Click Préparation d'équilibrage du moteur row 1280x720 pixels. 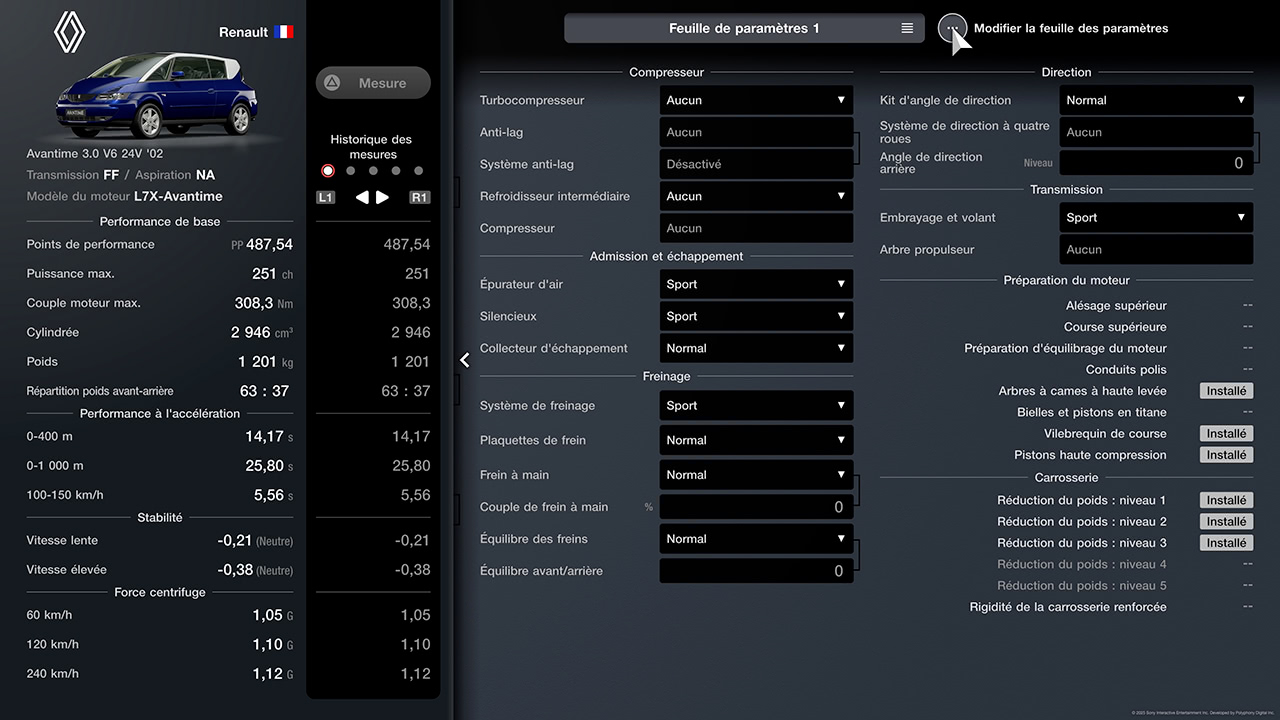1066,348
